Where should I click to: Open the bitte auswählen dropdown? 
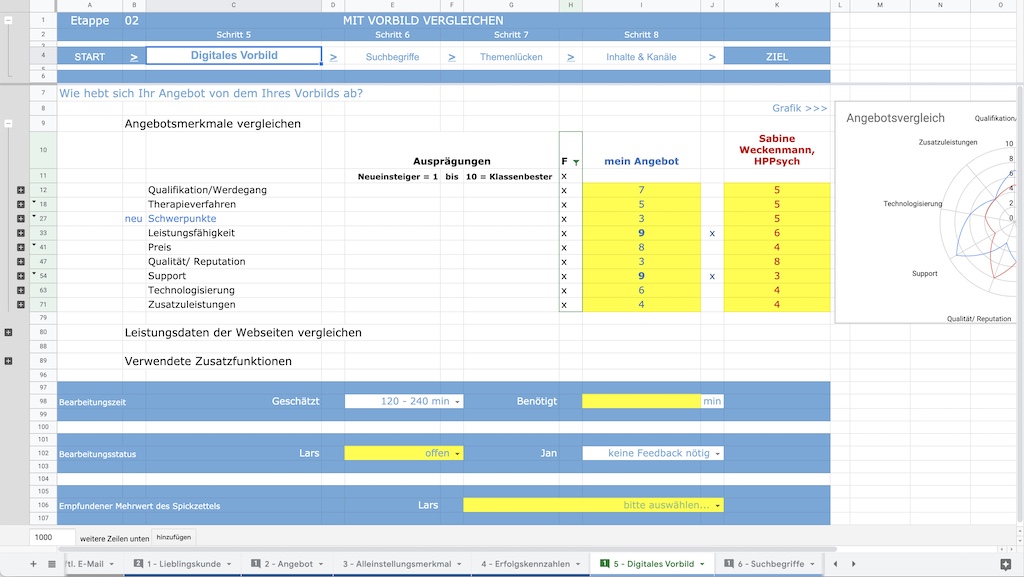(x=718, y=506)
